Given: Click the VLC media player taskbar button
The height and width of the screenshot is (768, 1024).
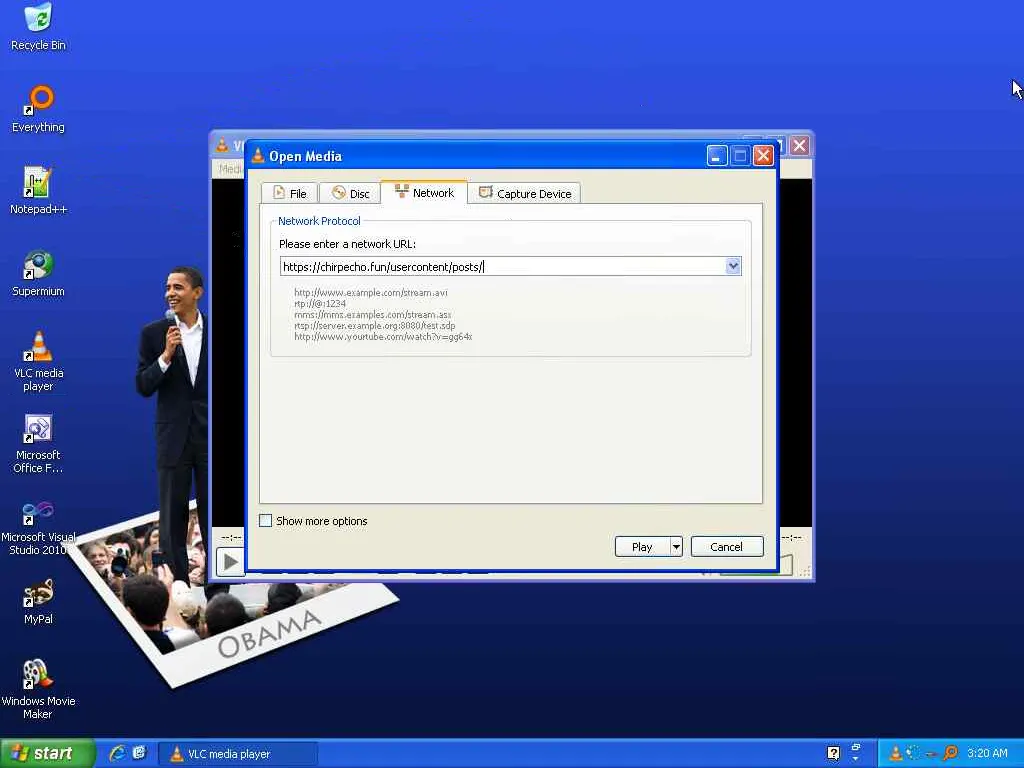Looking at the screenshot, I should click(x=238, y=754).
